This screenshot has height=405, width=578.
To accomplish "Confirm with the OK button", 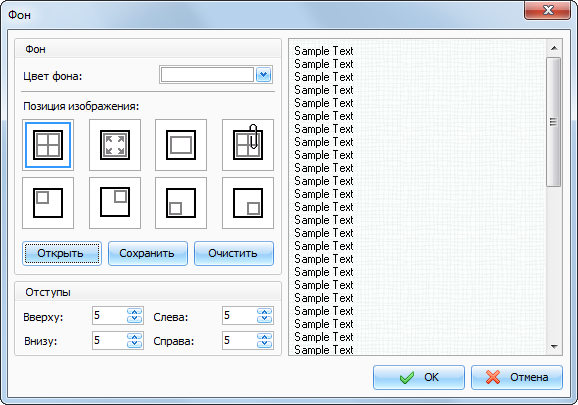I will coord(419,377).
